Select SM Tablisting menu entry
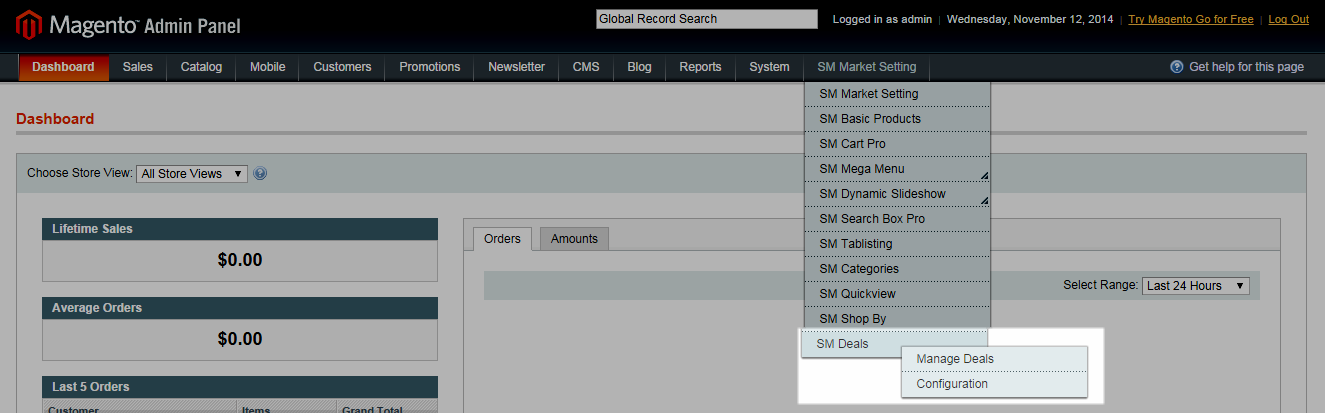Screen dimensions: 1325x413 897,244
